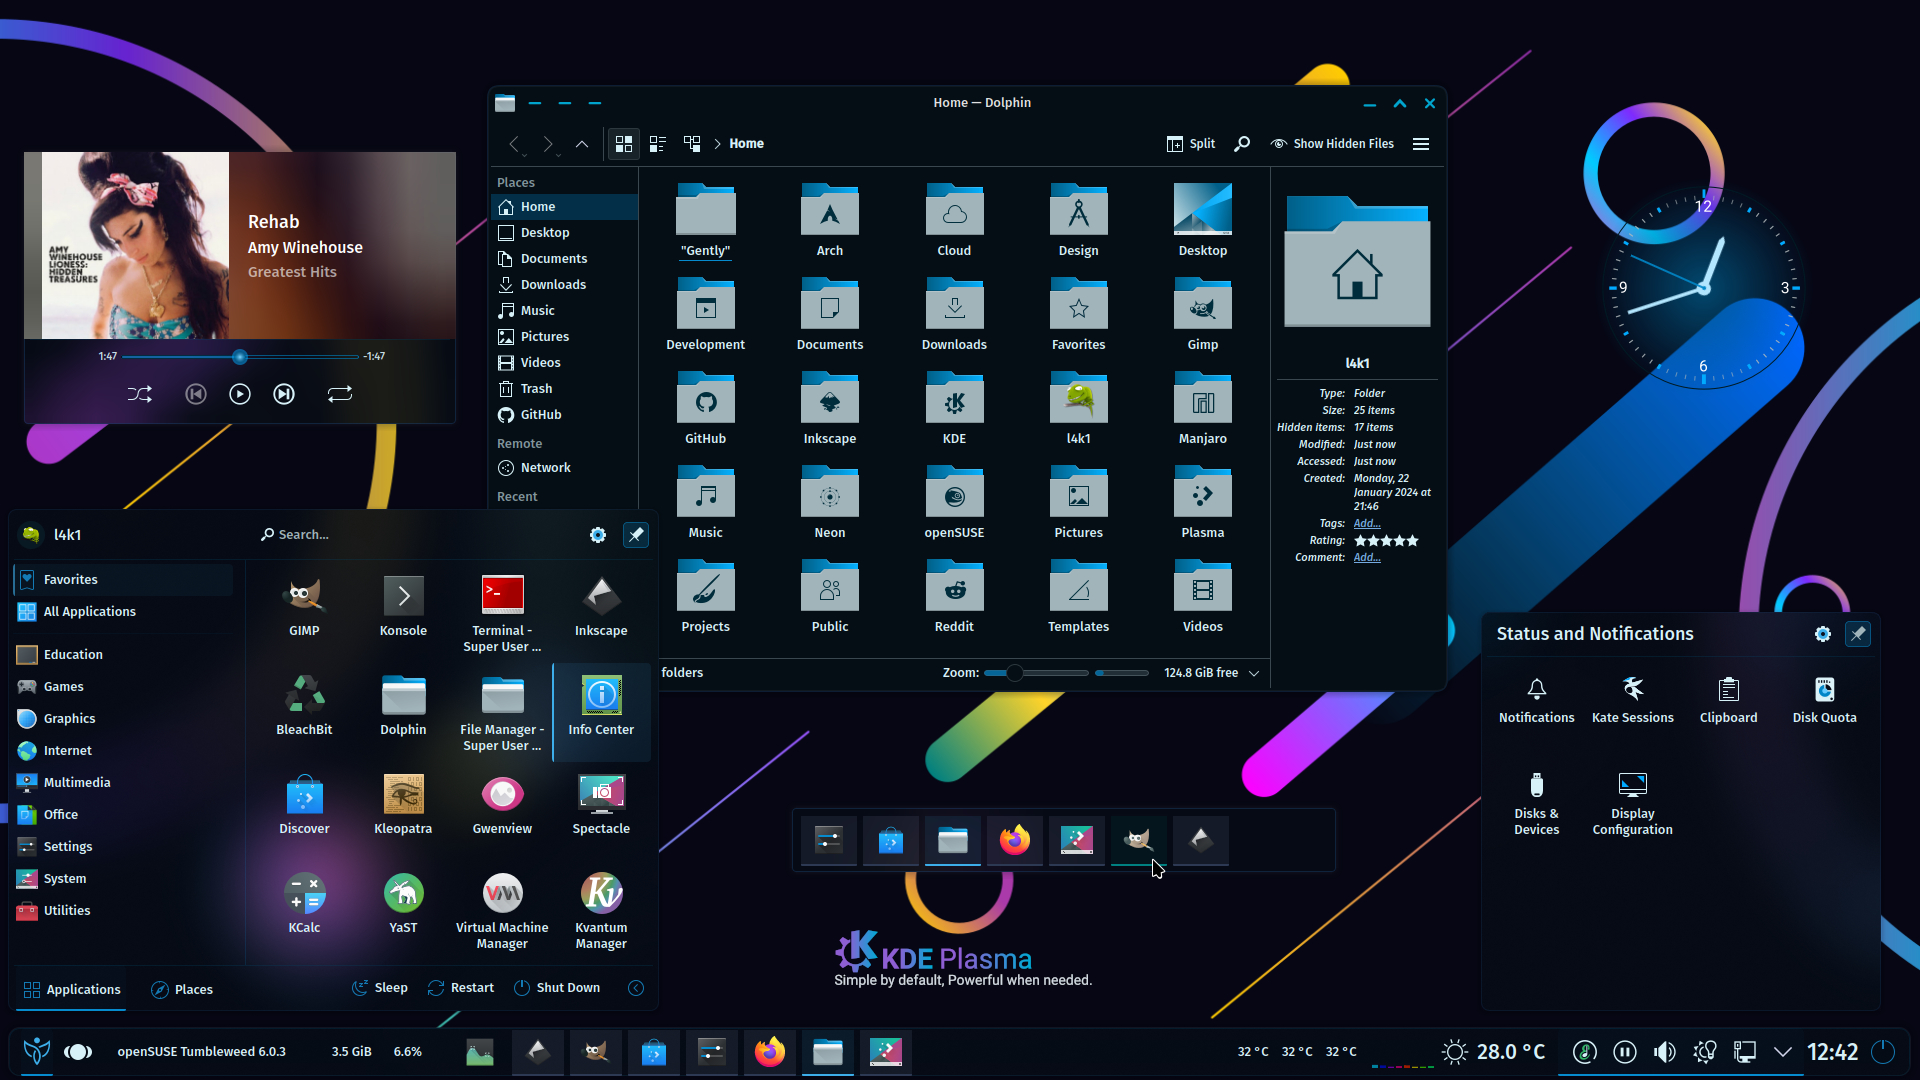Click Inkscape icon in bottom taskbar
The height and width of the screenshot is (1080, 1920).
tap(537, 1052)
